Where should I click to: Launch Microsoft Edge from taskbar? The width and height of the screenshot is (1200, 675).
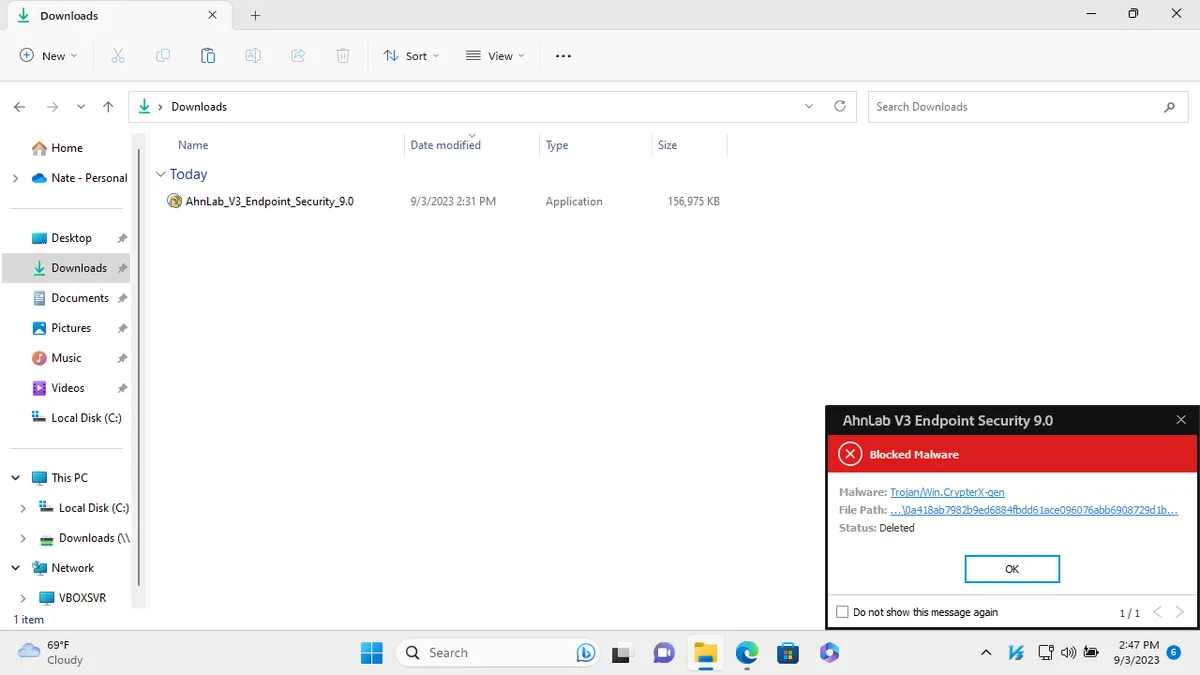click(747, 653)
